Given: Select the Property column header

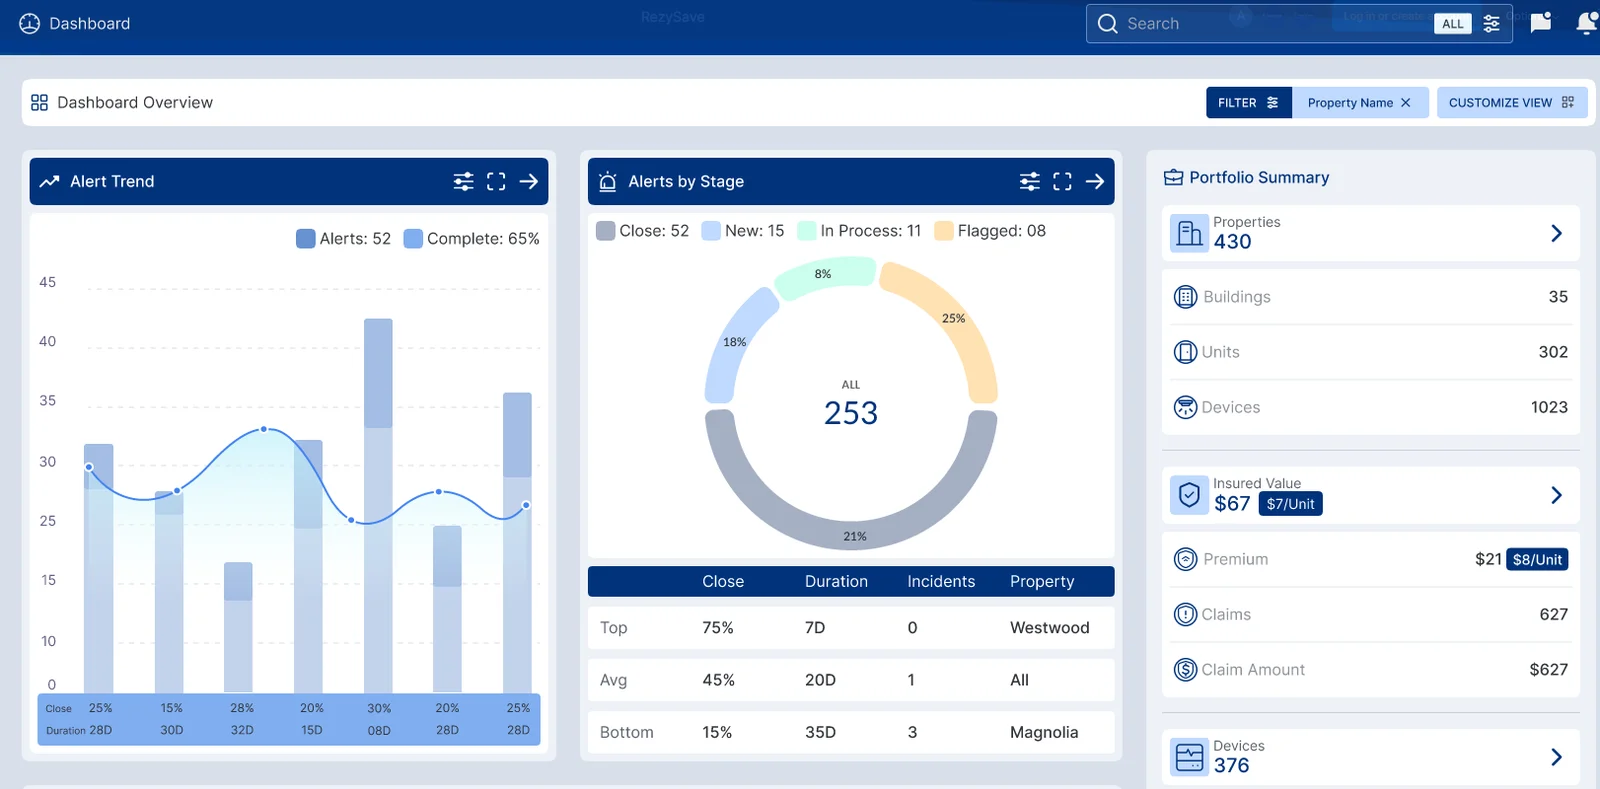Looking at the screenshot, I should (1042, 582).
